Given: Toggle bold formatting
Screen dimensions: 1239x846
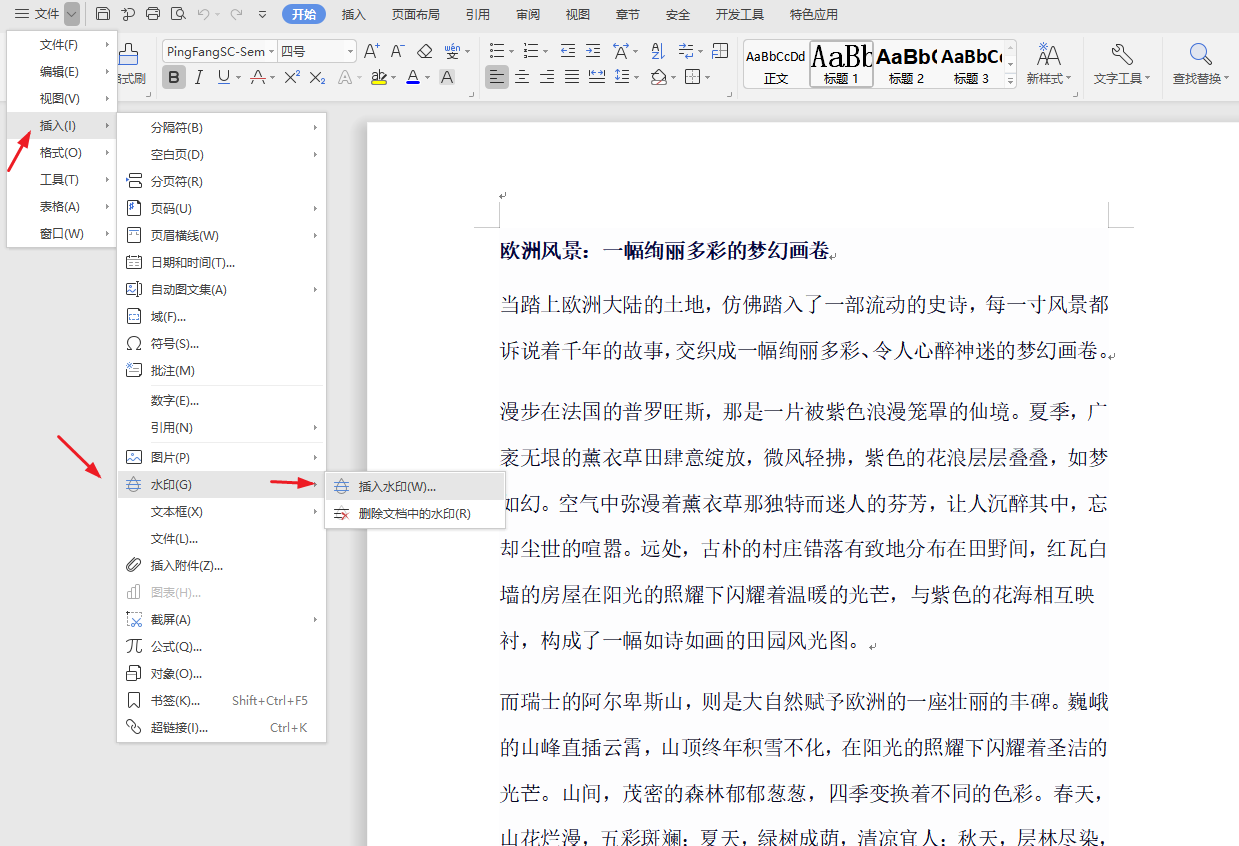Looking at the screenshot, I should pos(173,76).
